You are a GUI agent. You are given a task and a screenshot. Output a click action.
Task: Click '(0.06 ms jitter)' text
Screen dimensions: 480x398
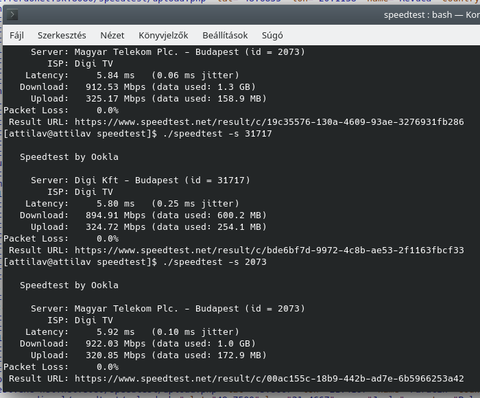click(195, 75)
